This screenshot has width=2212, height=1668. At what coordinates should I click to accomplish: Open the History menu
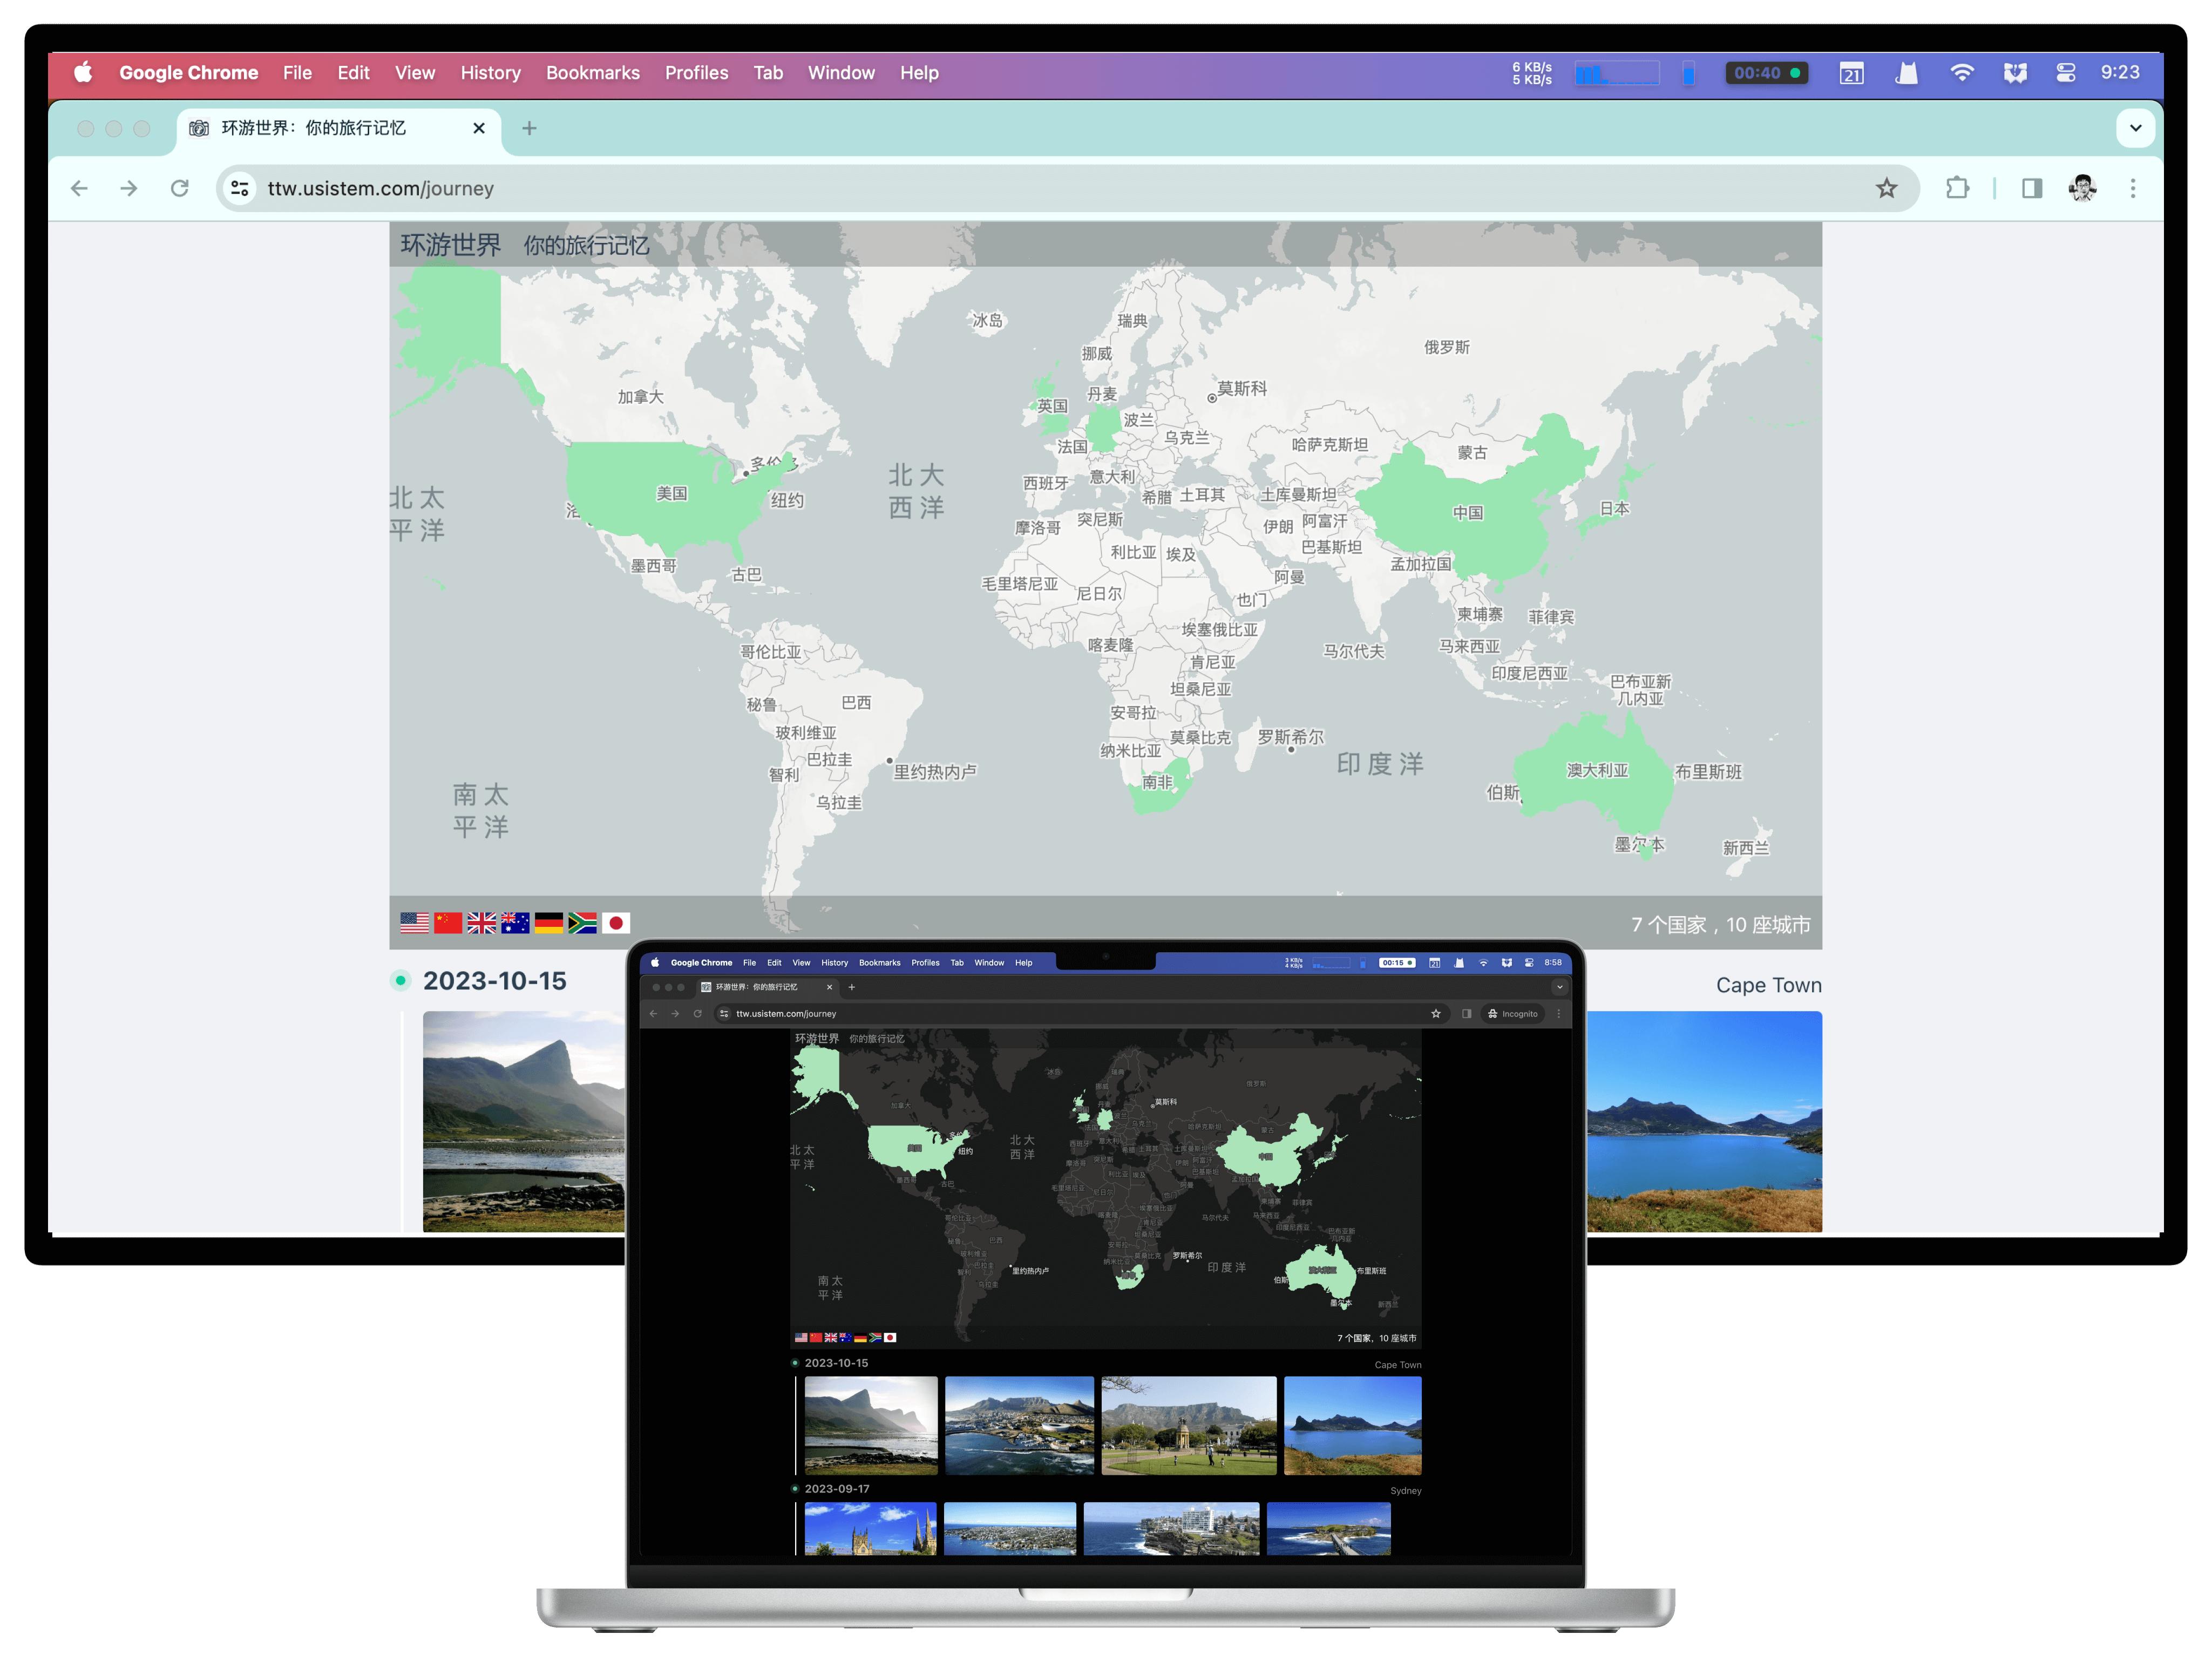tap(490, 73)
